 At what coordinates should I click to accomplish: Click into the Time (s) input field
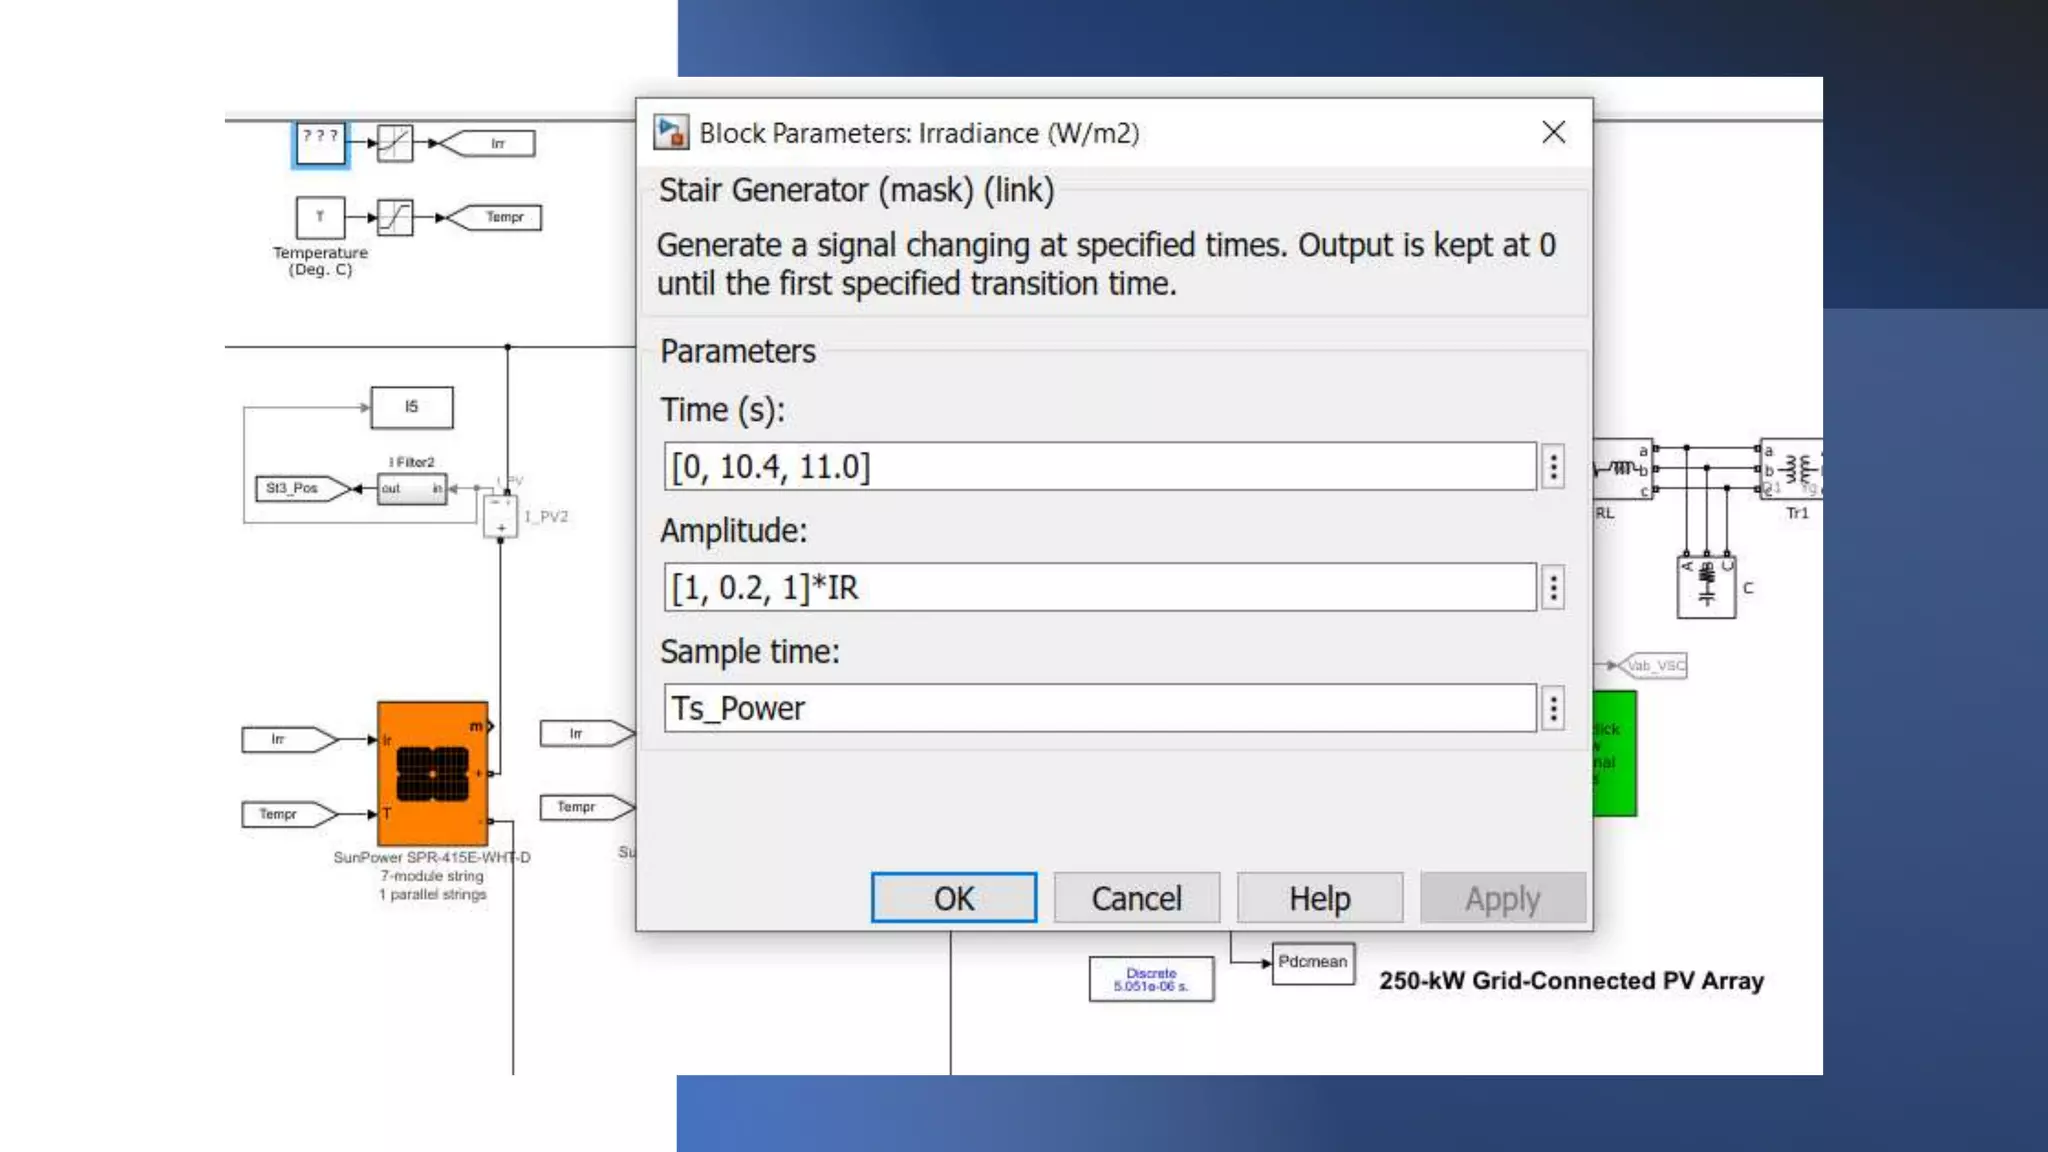[1099, 467]
